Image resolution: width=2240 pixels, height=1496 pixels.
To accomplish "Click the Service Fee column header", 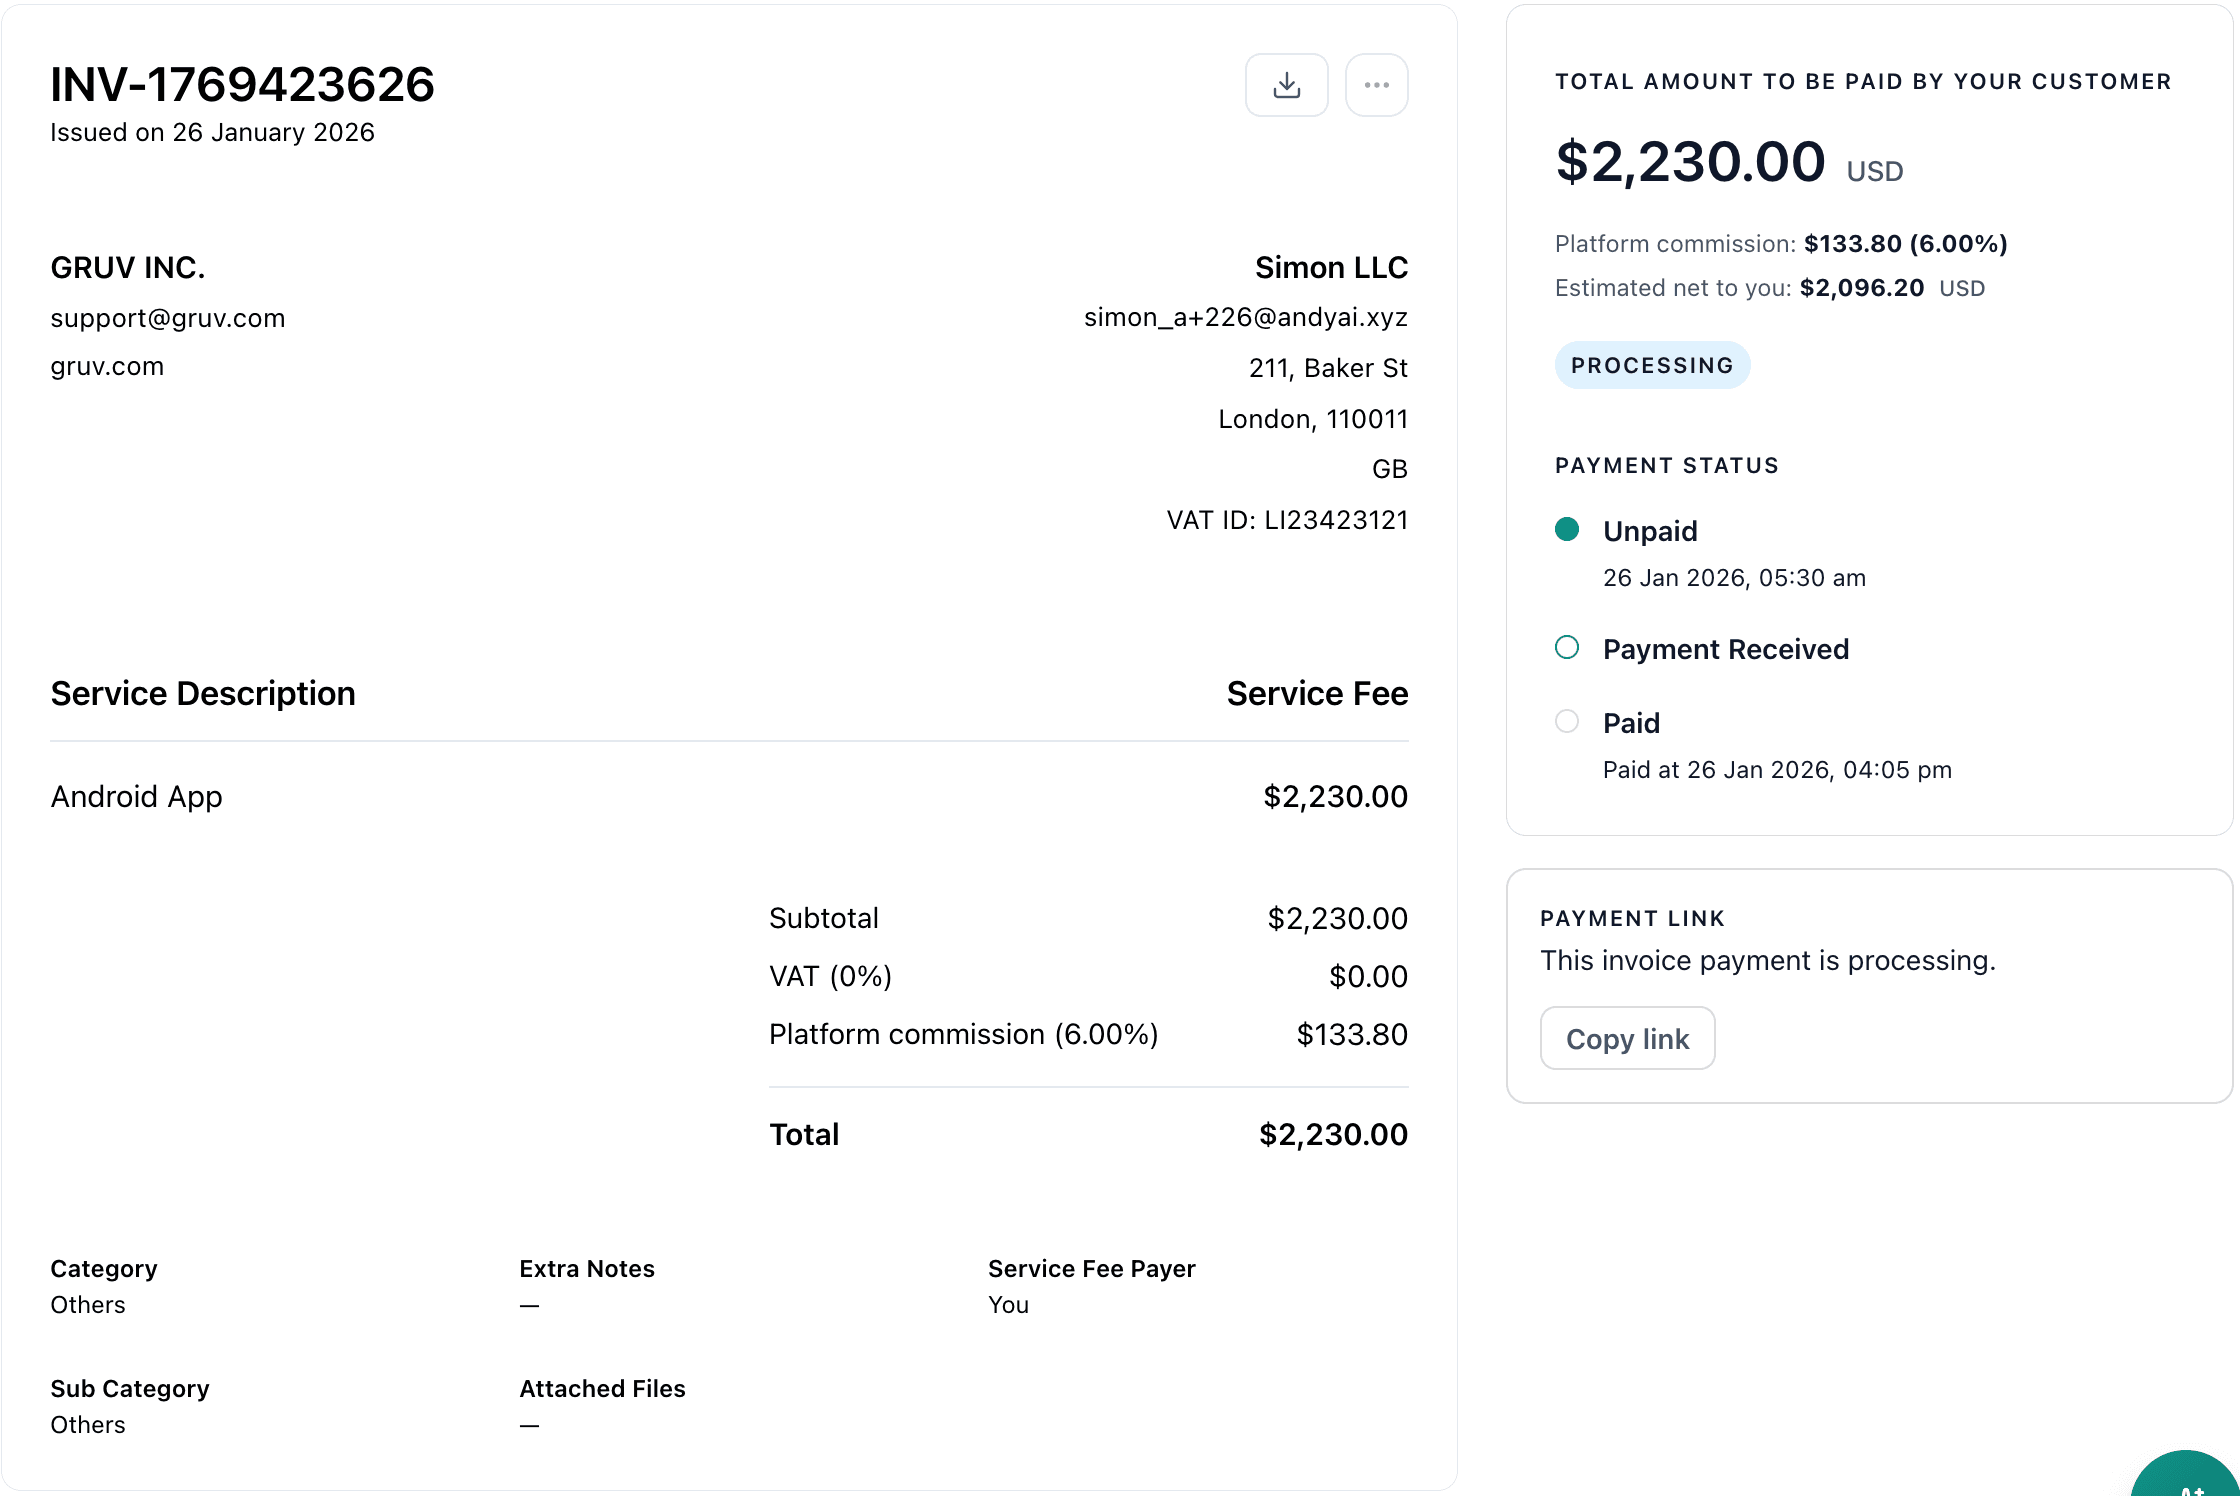I will pyautogui.click(x=1317, y=694).
